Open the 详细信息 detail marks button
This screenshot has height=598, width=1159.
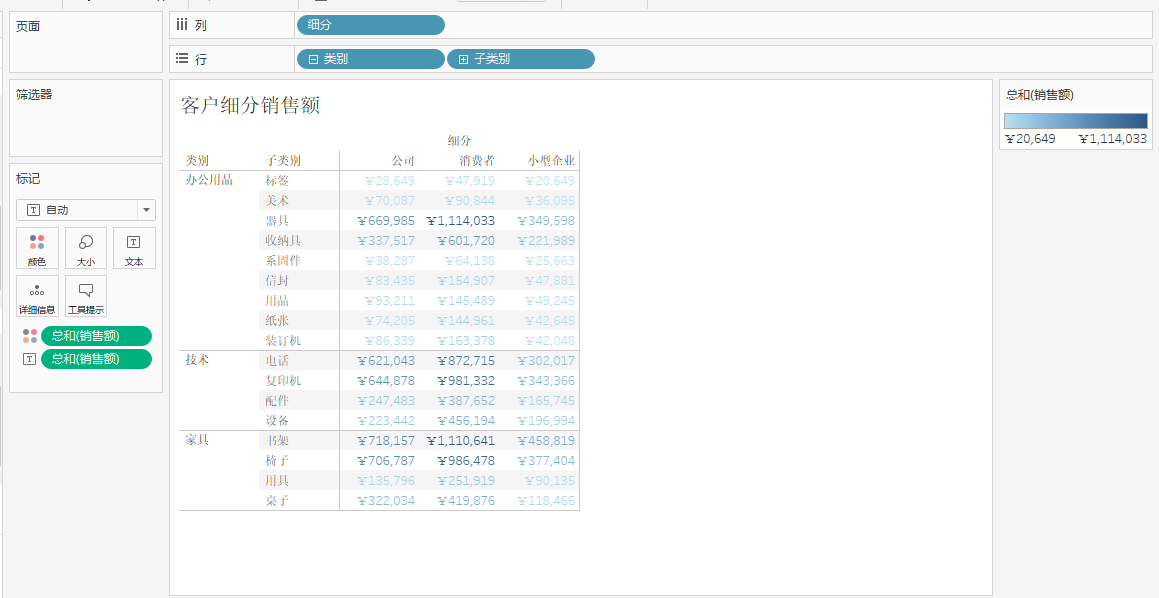click(x=37, y=296)
